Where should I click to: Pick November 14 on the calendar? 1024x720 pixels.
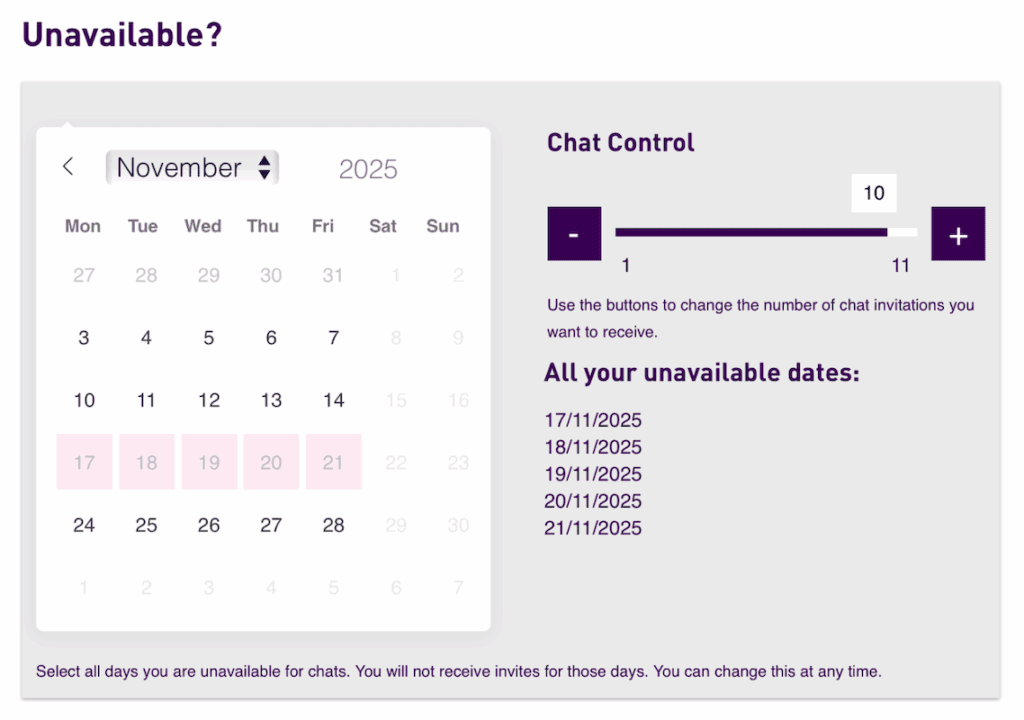pyautogui.click(x=333, y=400)
